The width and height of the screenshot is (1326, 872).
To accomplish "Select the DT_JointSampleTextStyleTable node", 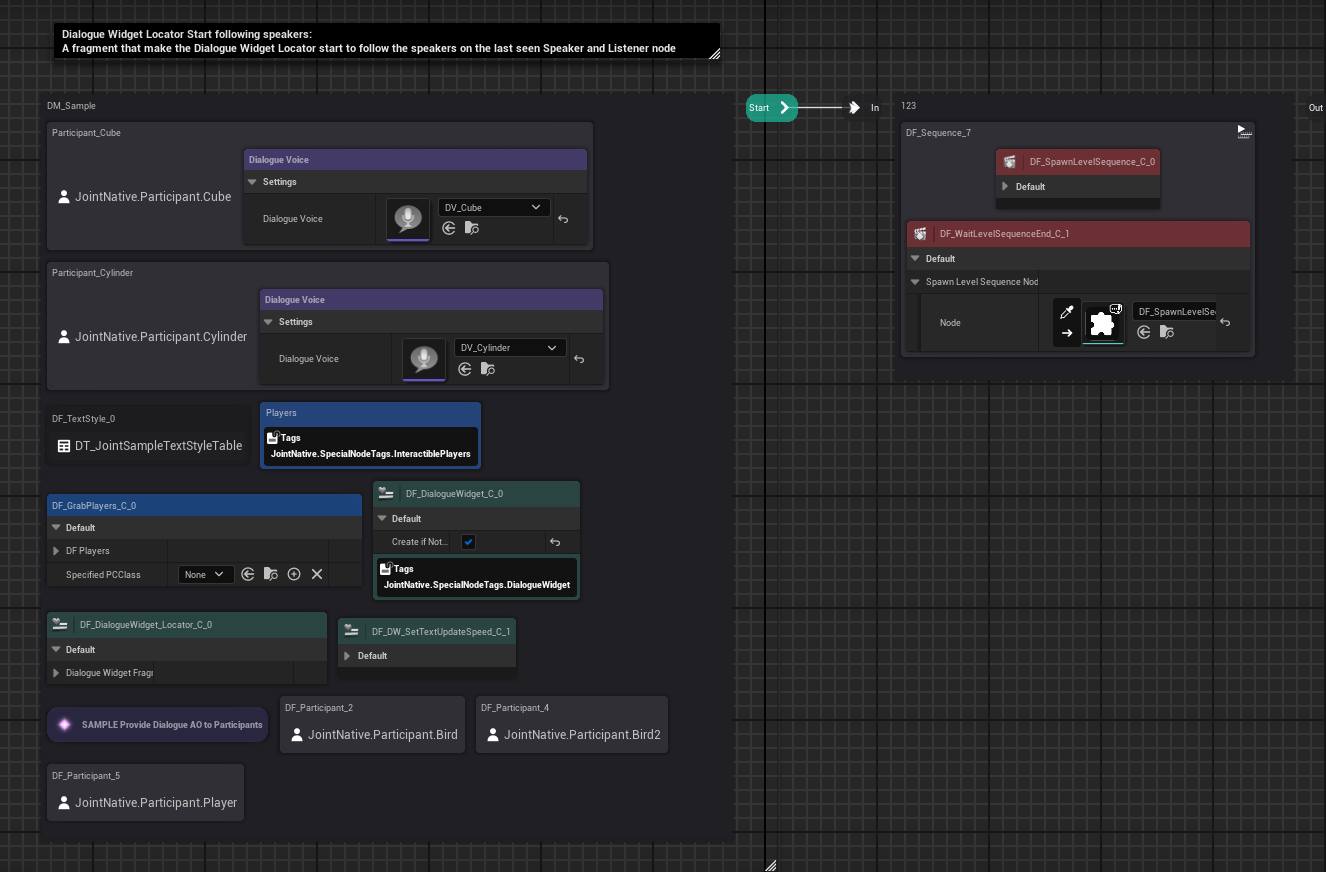I will pos(149,446).
